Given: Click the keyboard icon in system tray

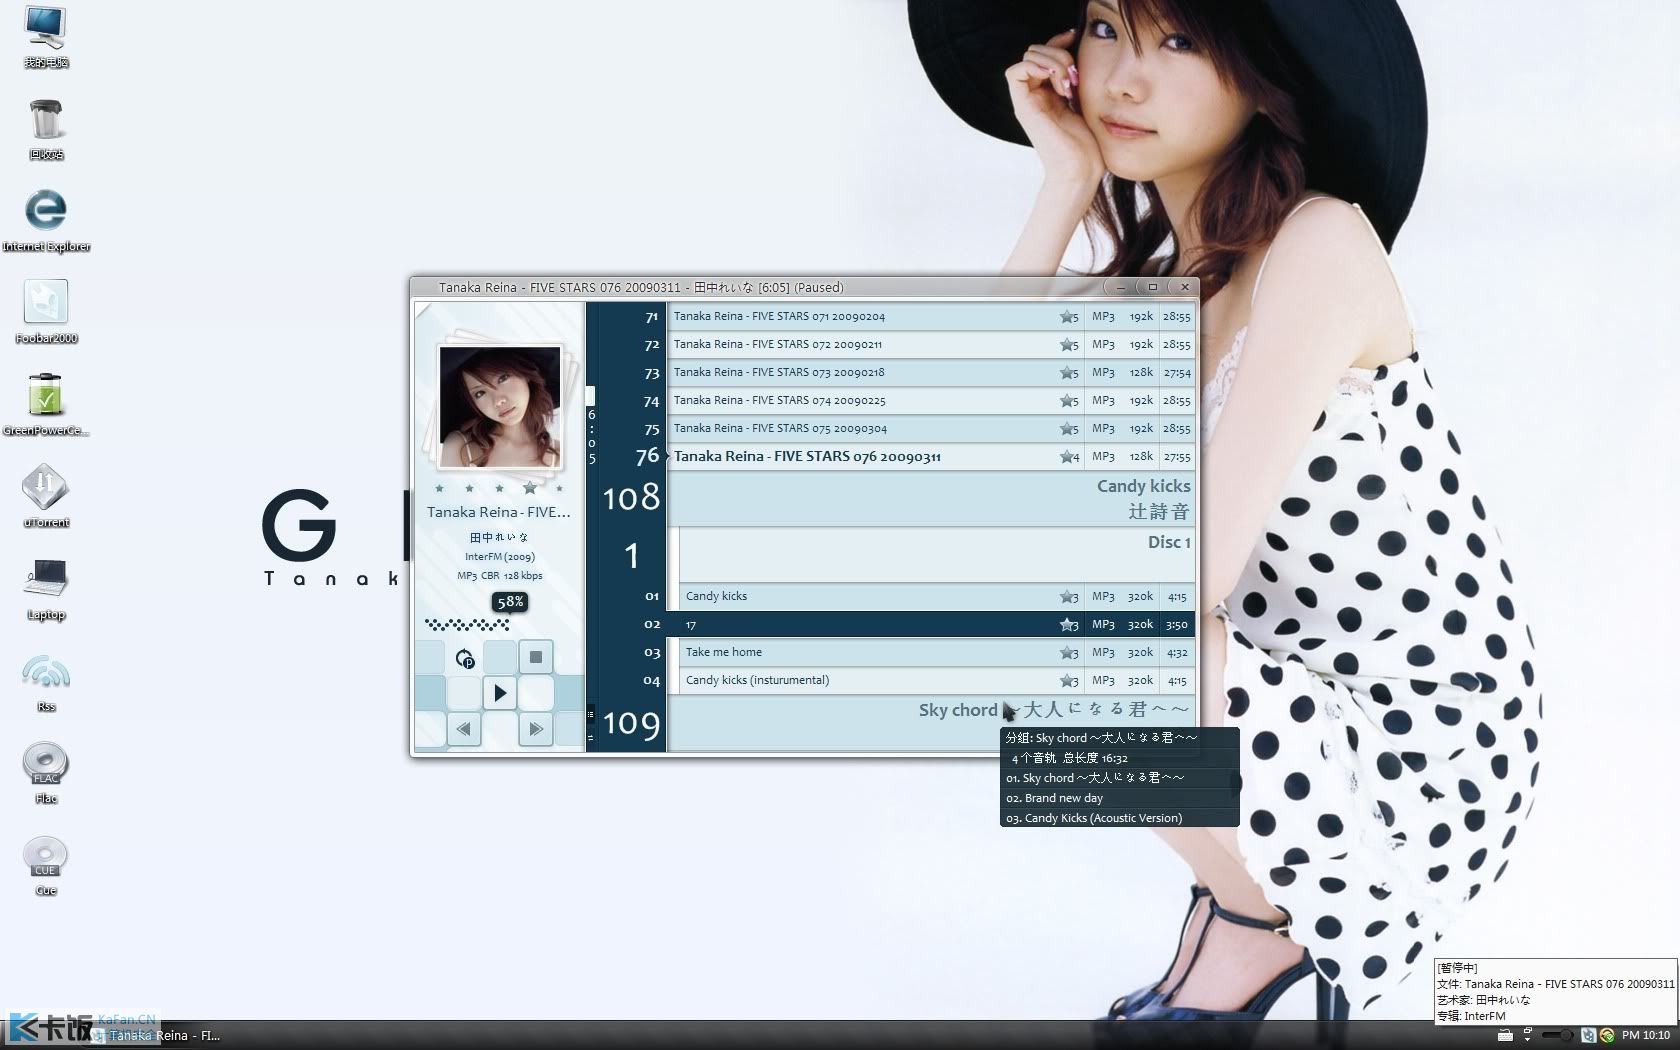Looking at the screenshot, I should 1505,1036.
